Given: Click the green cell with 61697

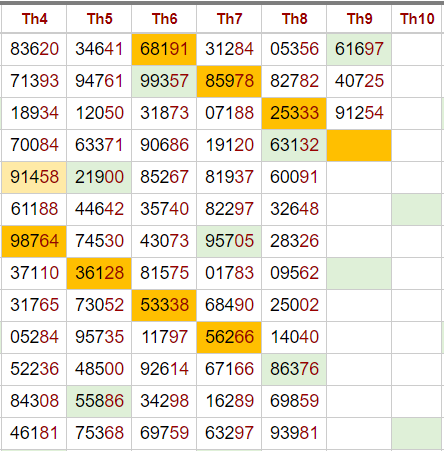Looking at the screenshot, I should (x=359, y=49).
